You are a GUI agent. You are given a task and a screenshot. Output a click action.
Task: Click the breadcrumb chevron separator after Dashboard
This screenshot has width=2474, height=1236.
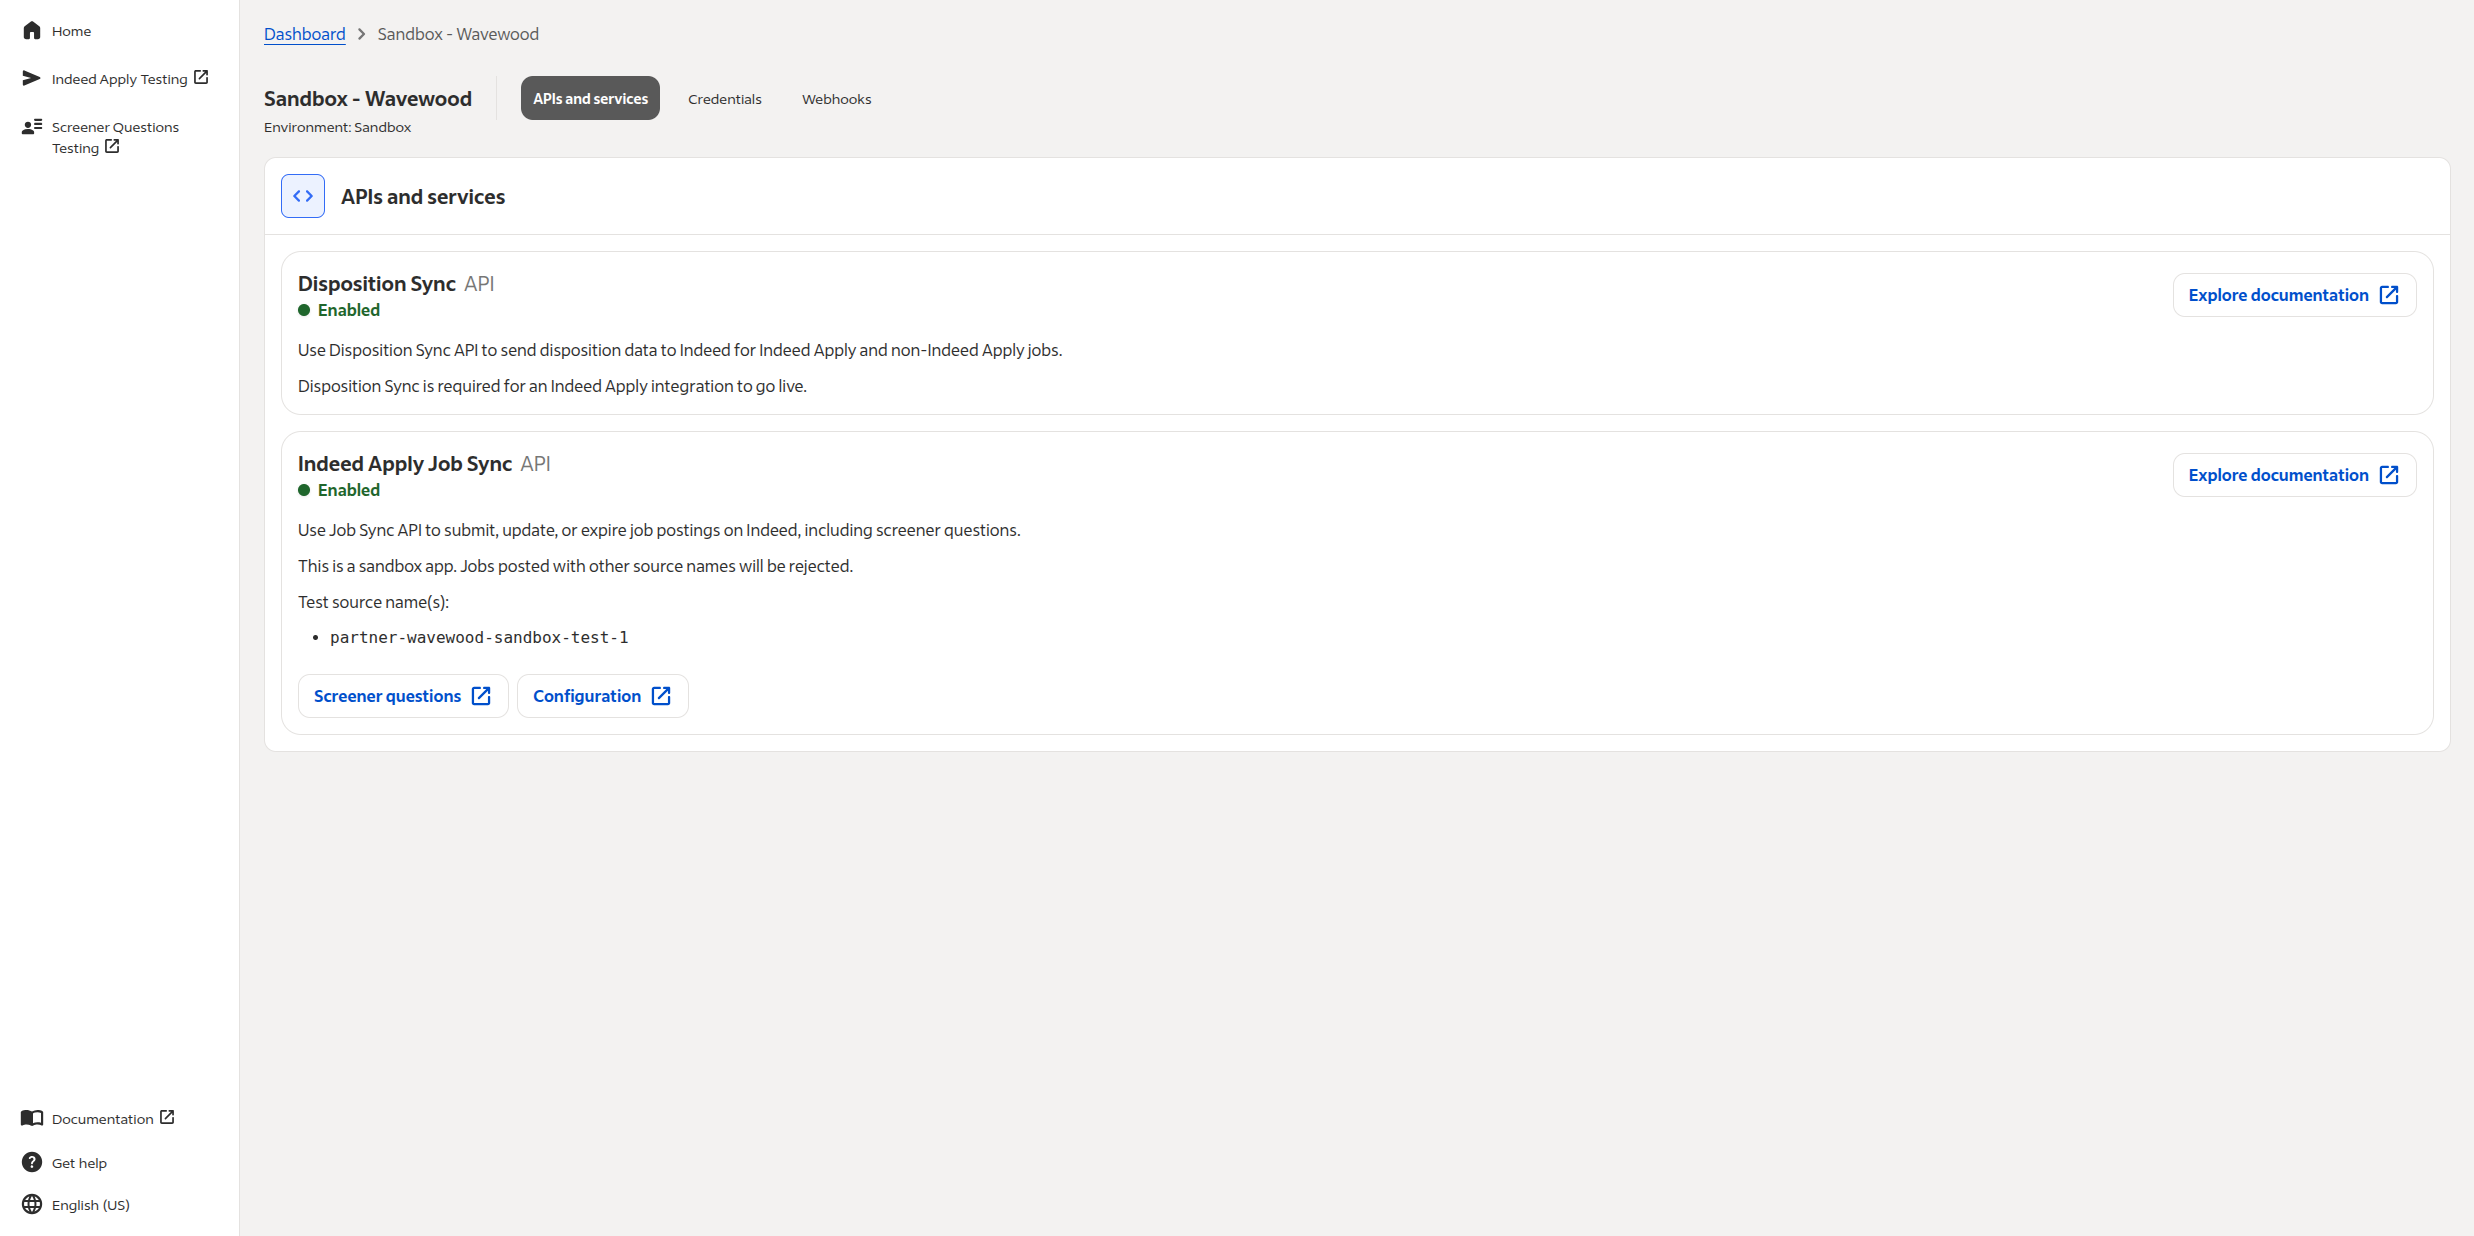pyautogui.click(x=362, y=34)
